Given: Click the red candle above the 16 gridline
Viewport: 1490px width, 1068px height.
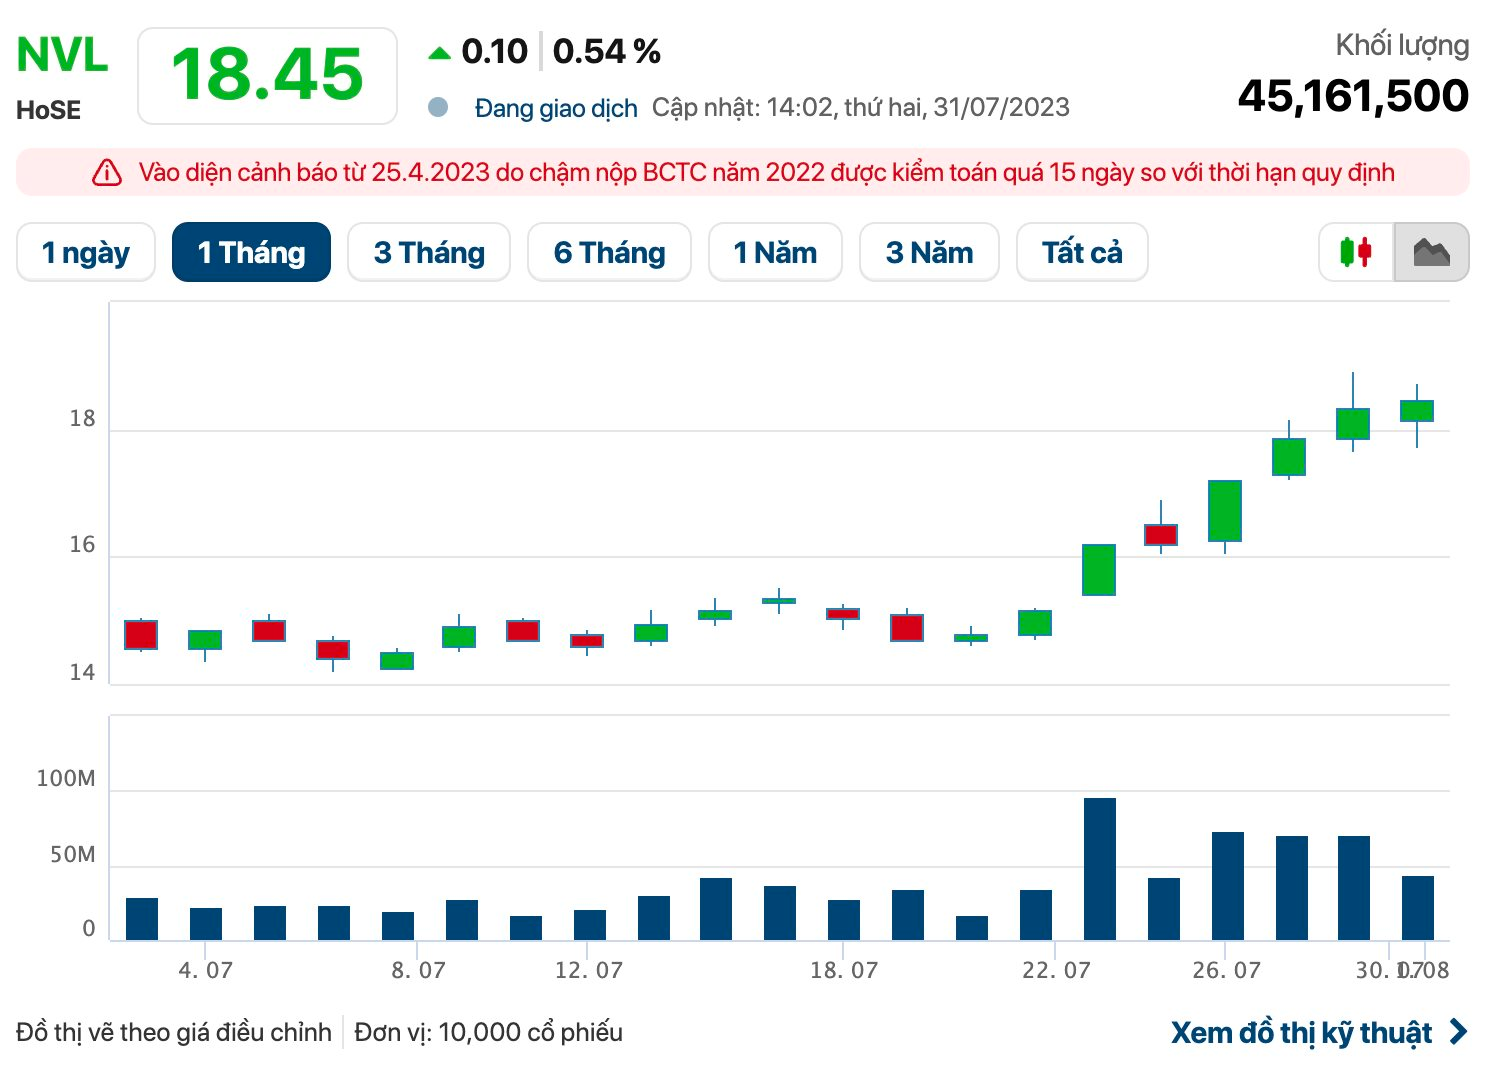Looking at the screenshot, I should (x=1161, y=535).
